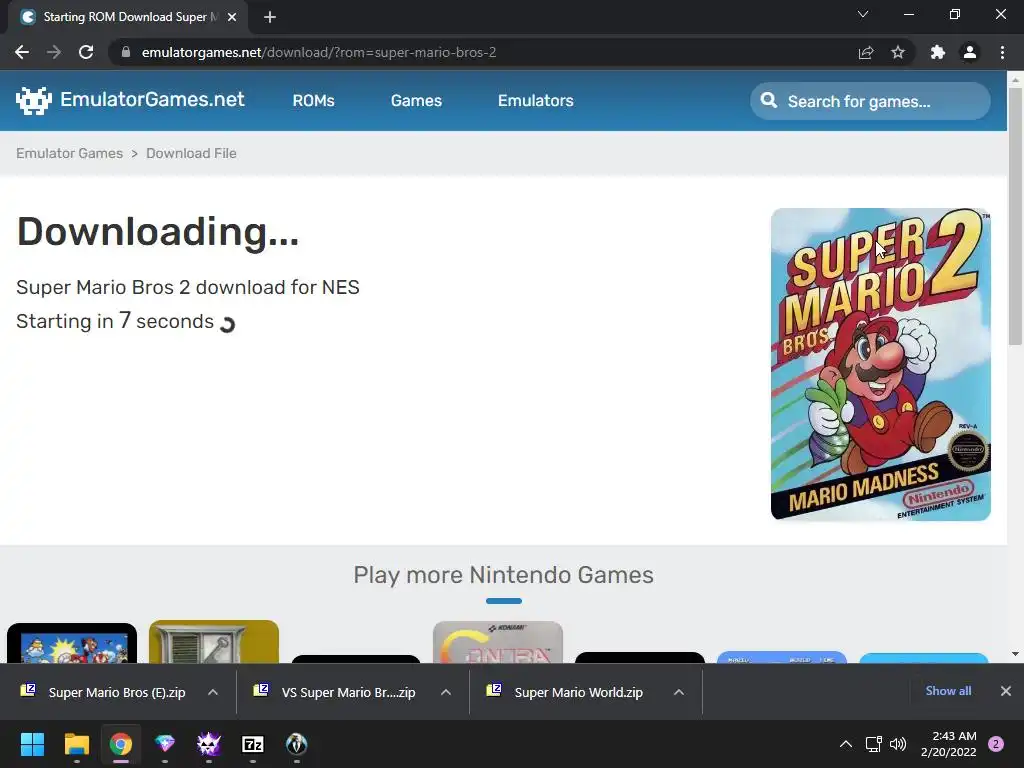Show hidden system tray icons
Screen dimensions: 1024x768
[846, 744]
